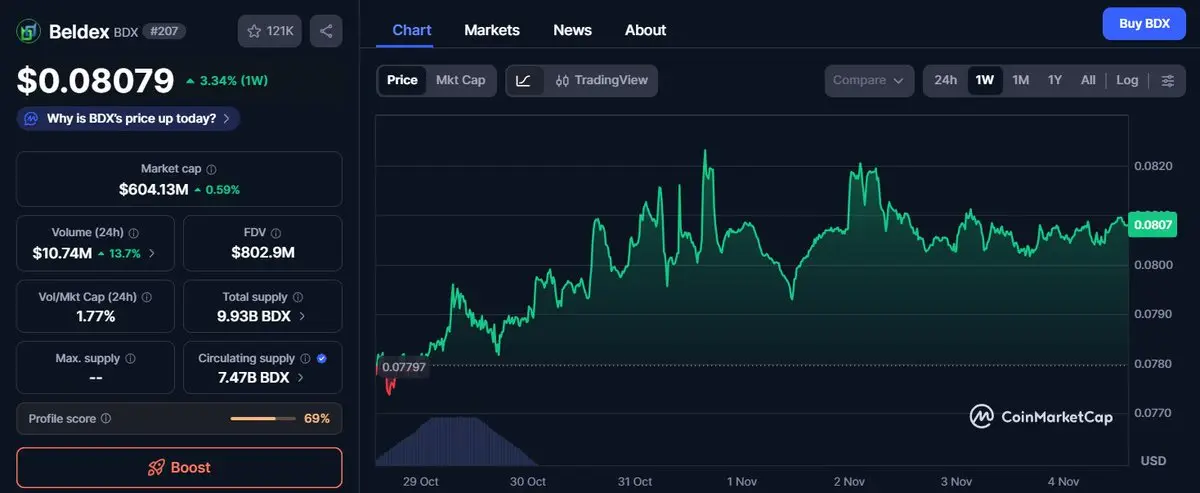Click Vol/Mkt Cap info icon

147,298
